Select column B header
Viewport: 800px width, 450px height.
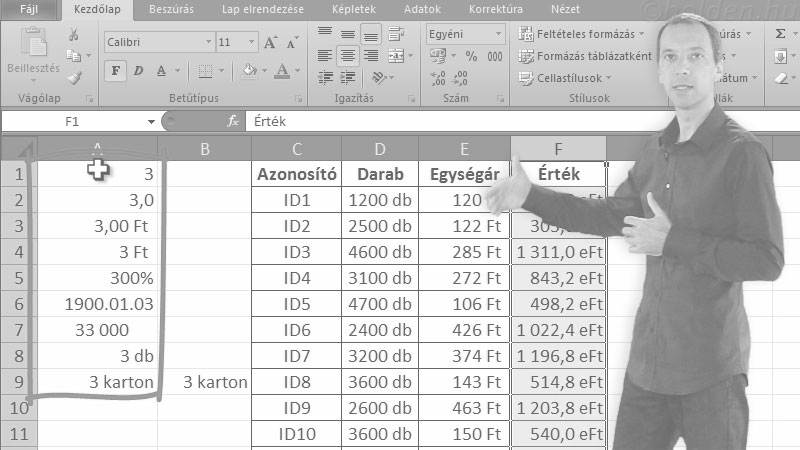click(x=205, y=149)
